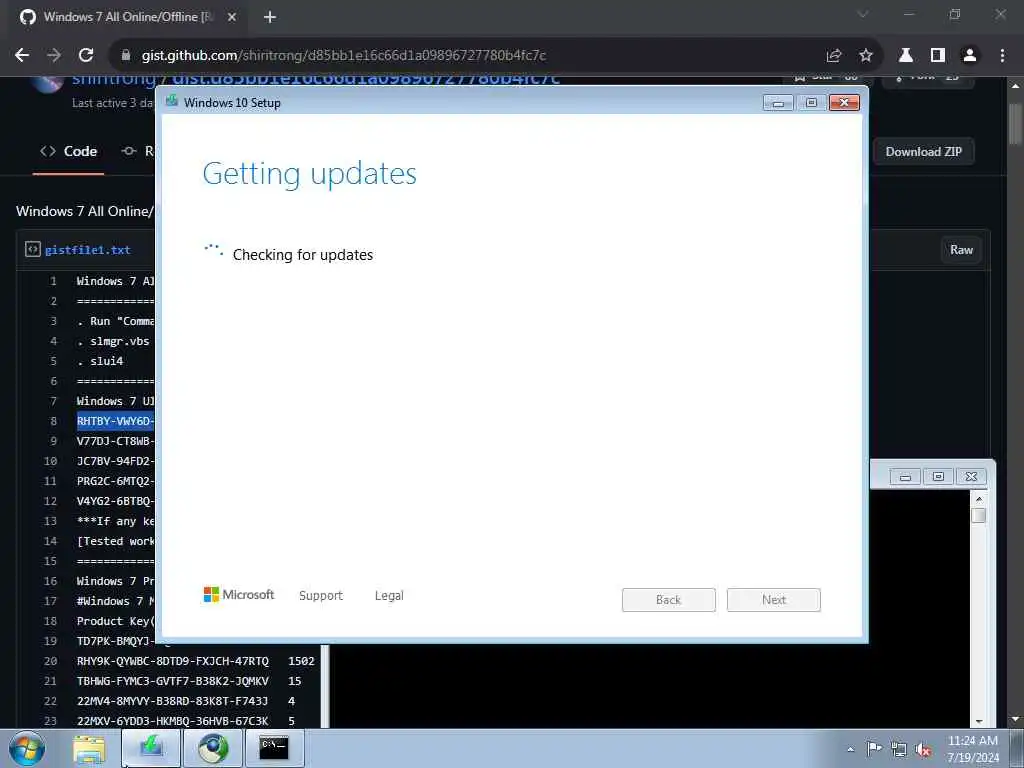Maximize the Windows 10 Setup window
The height and width of the screenshot is (768, 1024).
(811, 103)
